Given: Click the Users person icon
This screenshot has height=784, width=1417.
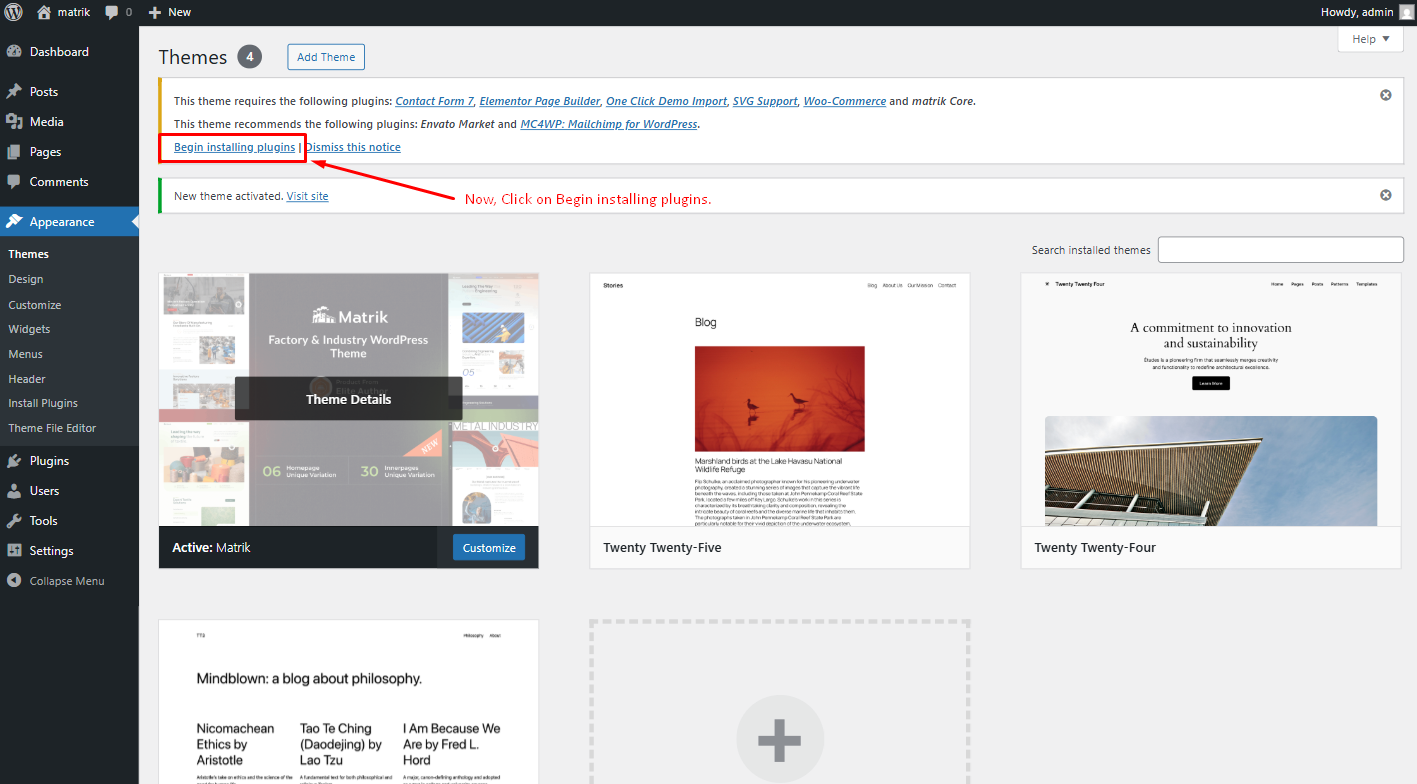Looking at the screenshot, I should point(14,491).
